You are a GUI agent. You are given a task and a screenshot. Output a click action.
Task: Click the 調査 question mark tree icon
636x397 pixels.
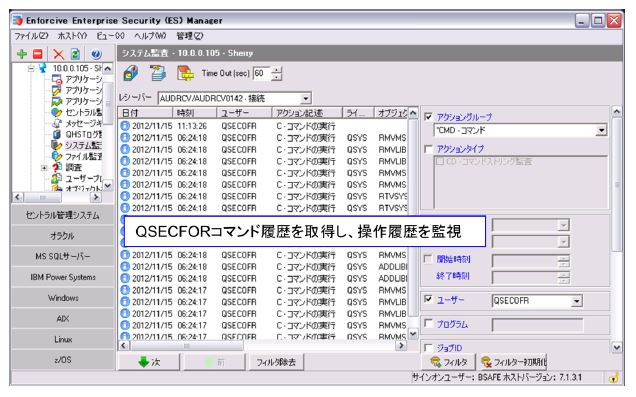(x=56, y=167)
